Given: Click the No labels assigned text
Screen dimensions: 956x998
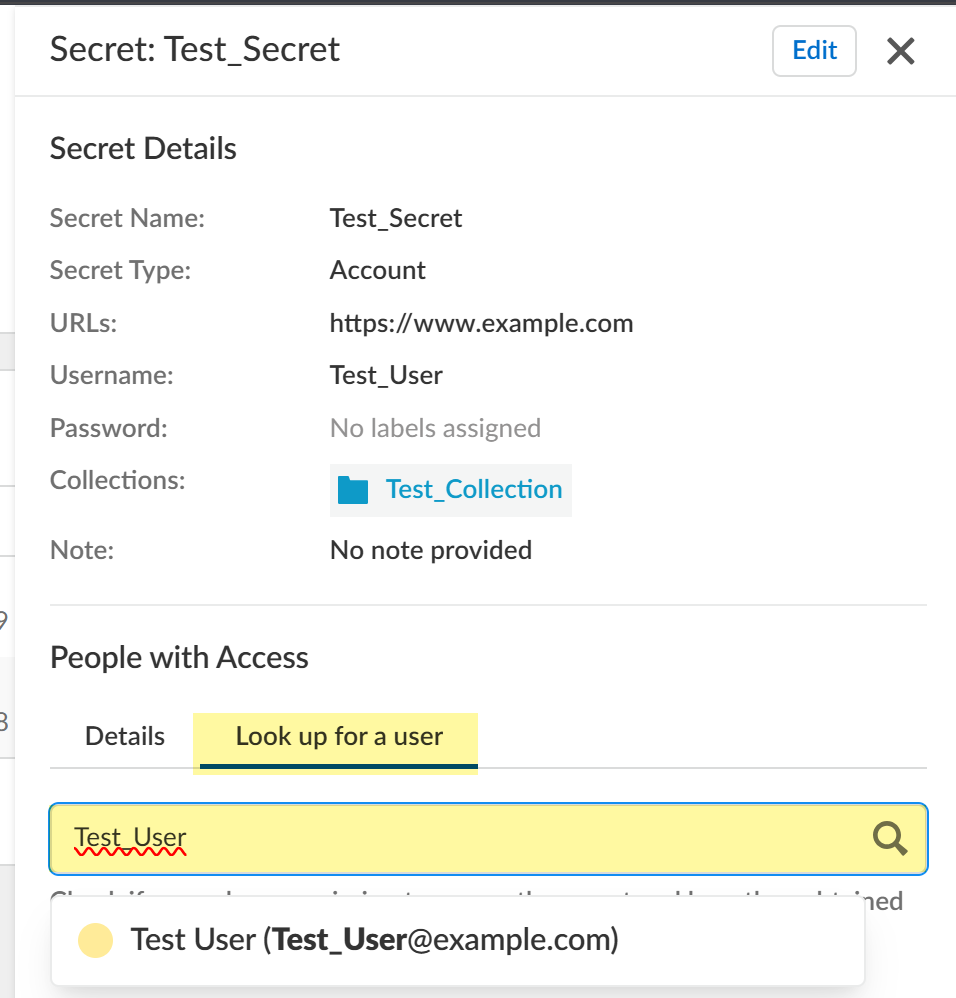Looking at the screenshot, I should click(x=435, y=429).
